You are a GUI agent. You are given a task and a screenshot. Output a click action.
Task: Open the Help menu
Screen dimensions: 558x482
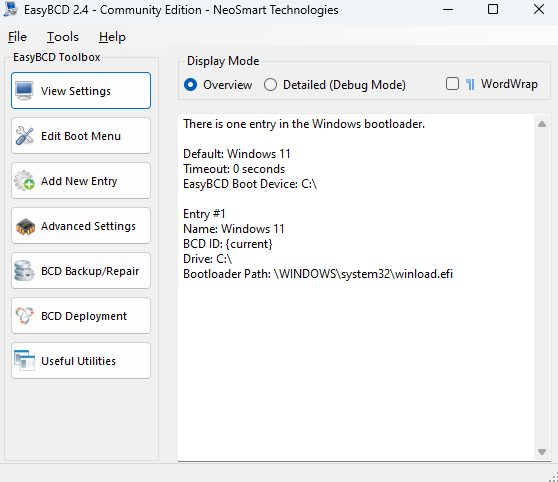coord(112,37)
